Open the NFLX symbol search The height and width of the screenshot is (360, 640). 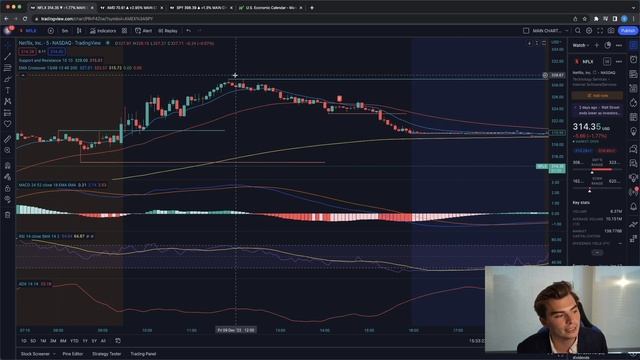coord(29,31)
